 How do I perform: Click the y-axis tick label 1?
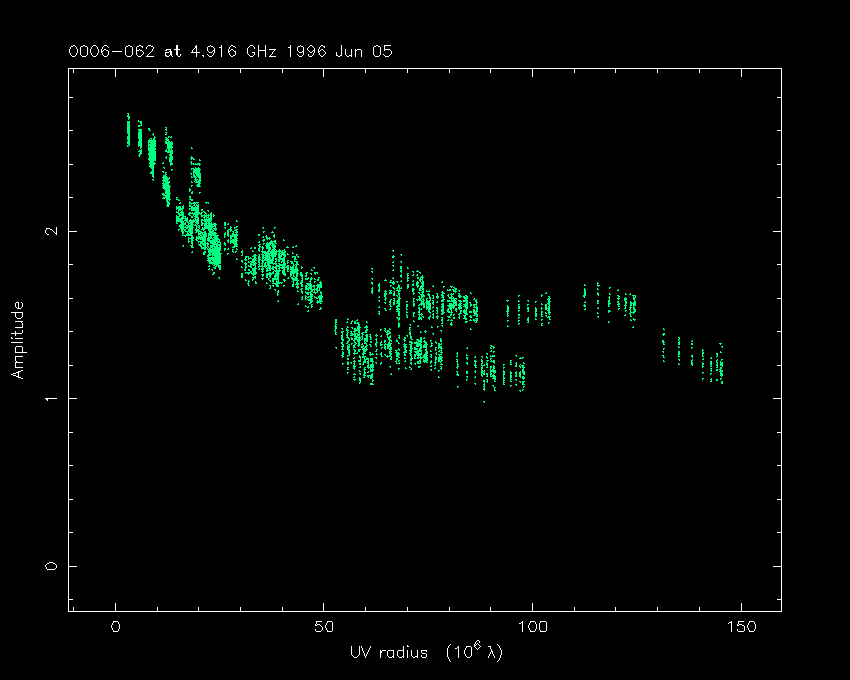point(50,398)
